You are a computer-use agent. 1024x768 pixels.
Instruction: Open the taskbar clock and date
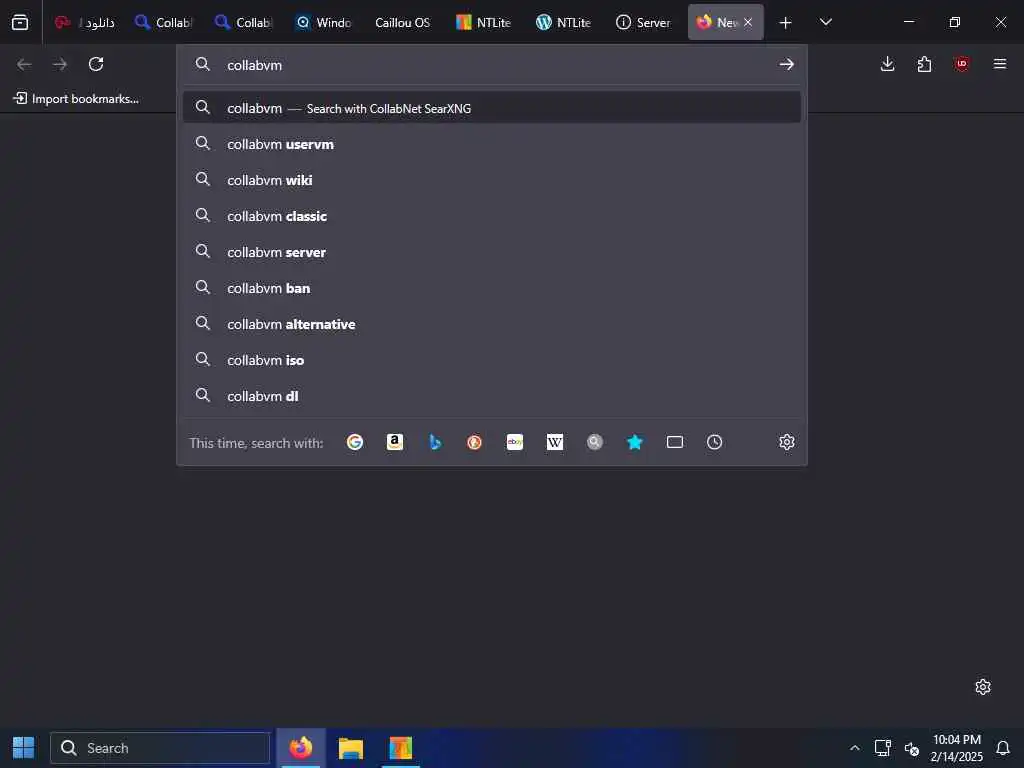[956, 748]
